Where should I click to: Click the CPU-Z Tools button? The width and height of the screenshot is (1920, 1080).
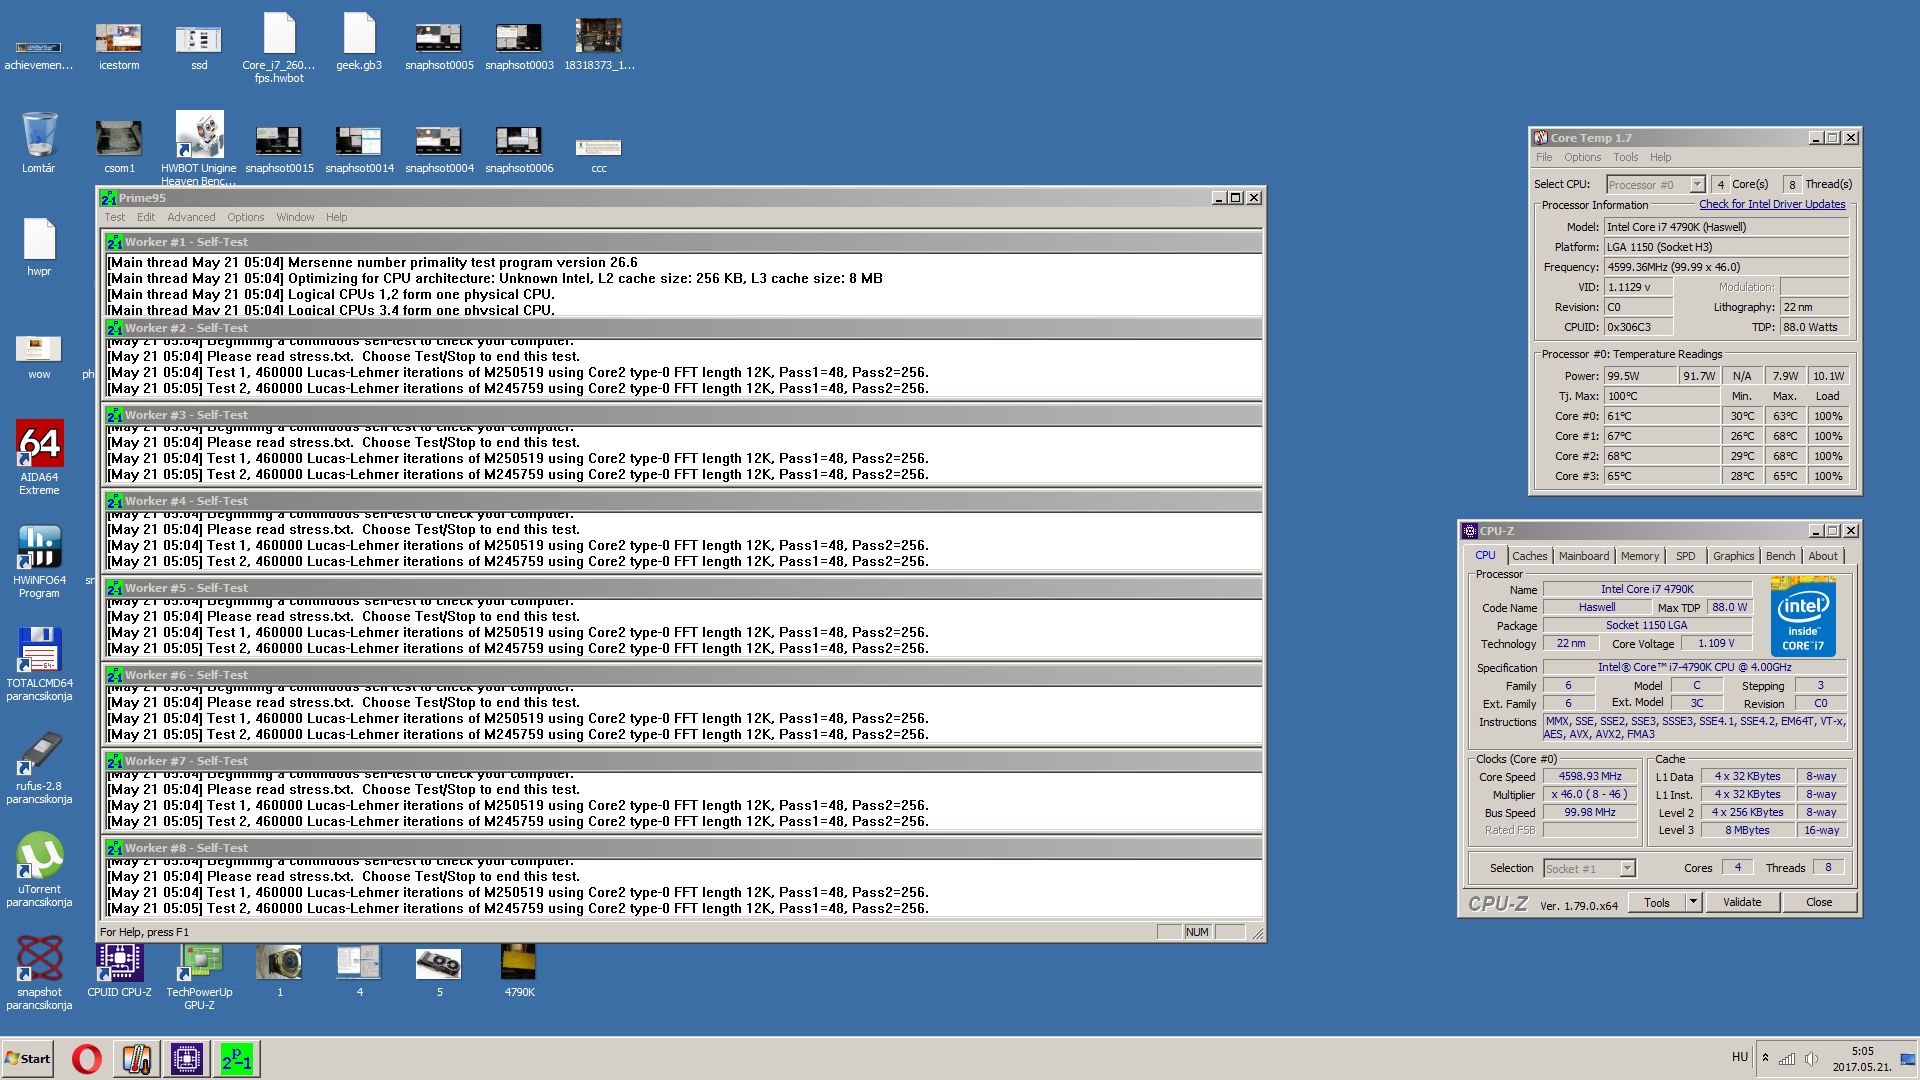click(x=1656, y=902)
